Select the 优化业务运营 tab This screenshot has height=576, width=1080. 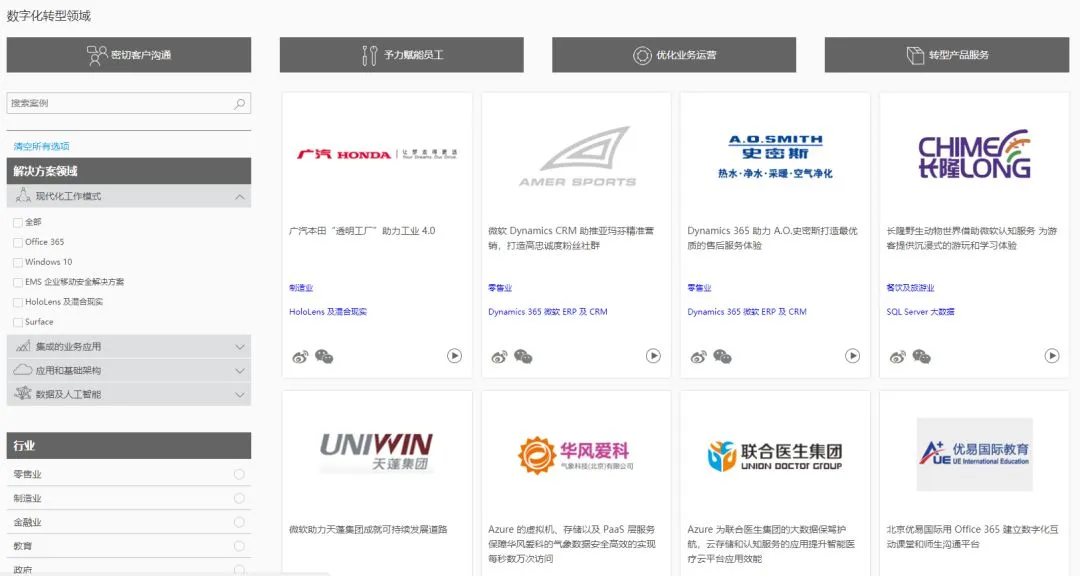(x=674, y=54)
